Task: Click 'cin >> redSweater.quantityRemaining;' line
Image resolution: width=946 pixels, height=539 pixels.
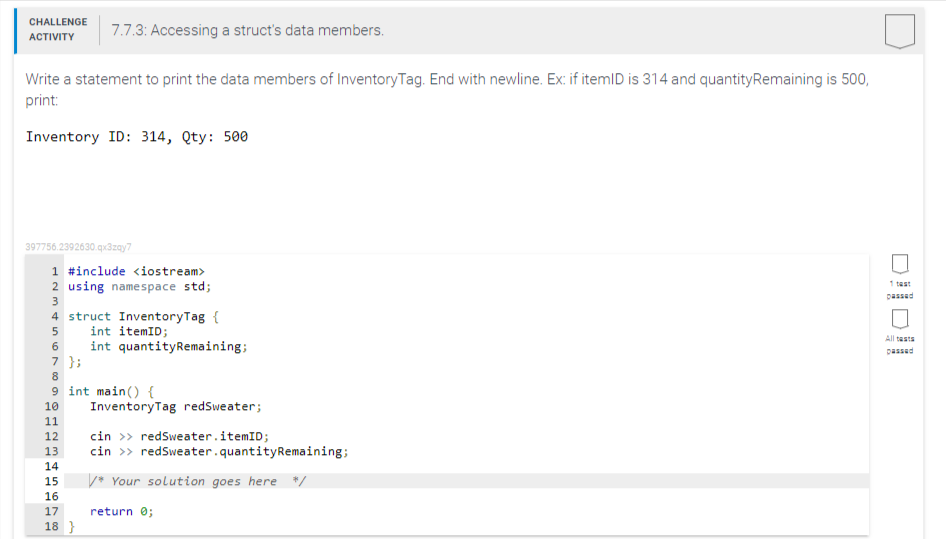Action: click(x=219, y=451)
